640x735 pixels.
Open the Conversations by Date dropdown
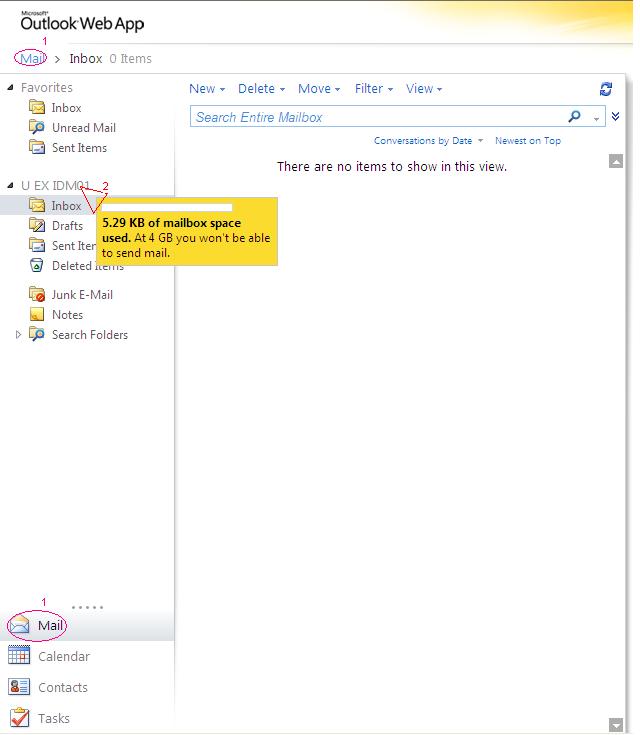point(428,141)
